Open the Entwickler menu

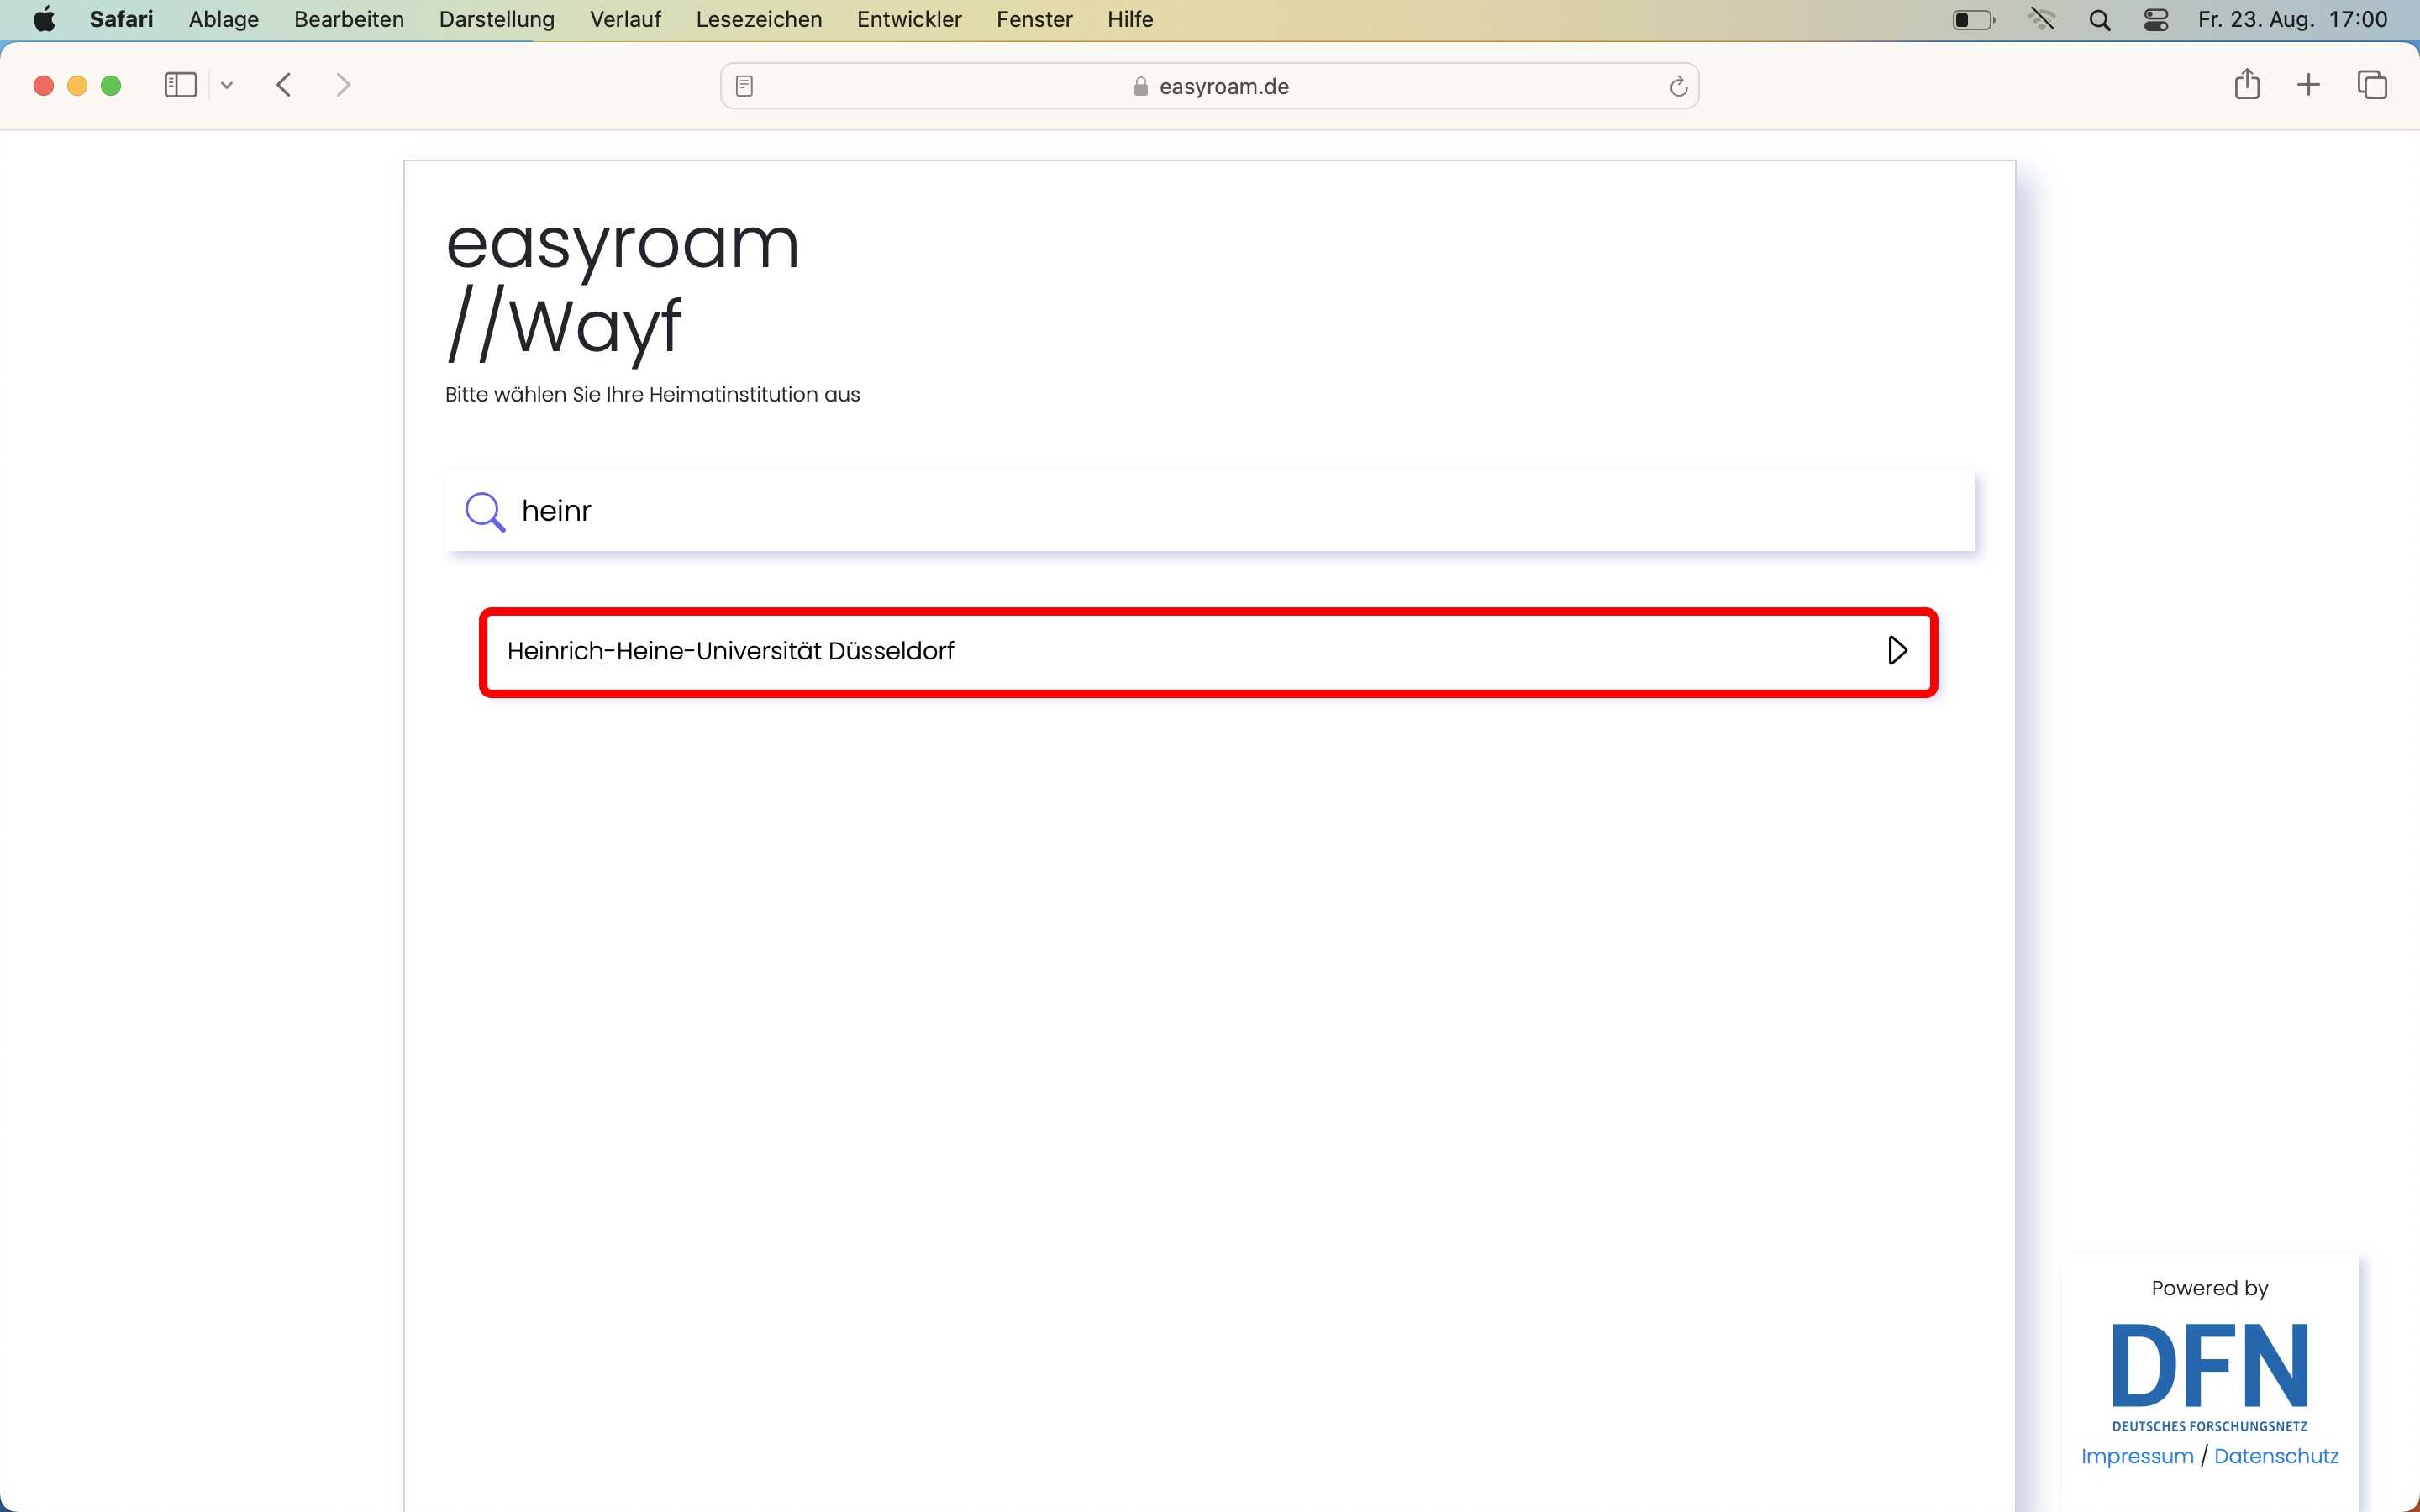pos(909,19)
